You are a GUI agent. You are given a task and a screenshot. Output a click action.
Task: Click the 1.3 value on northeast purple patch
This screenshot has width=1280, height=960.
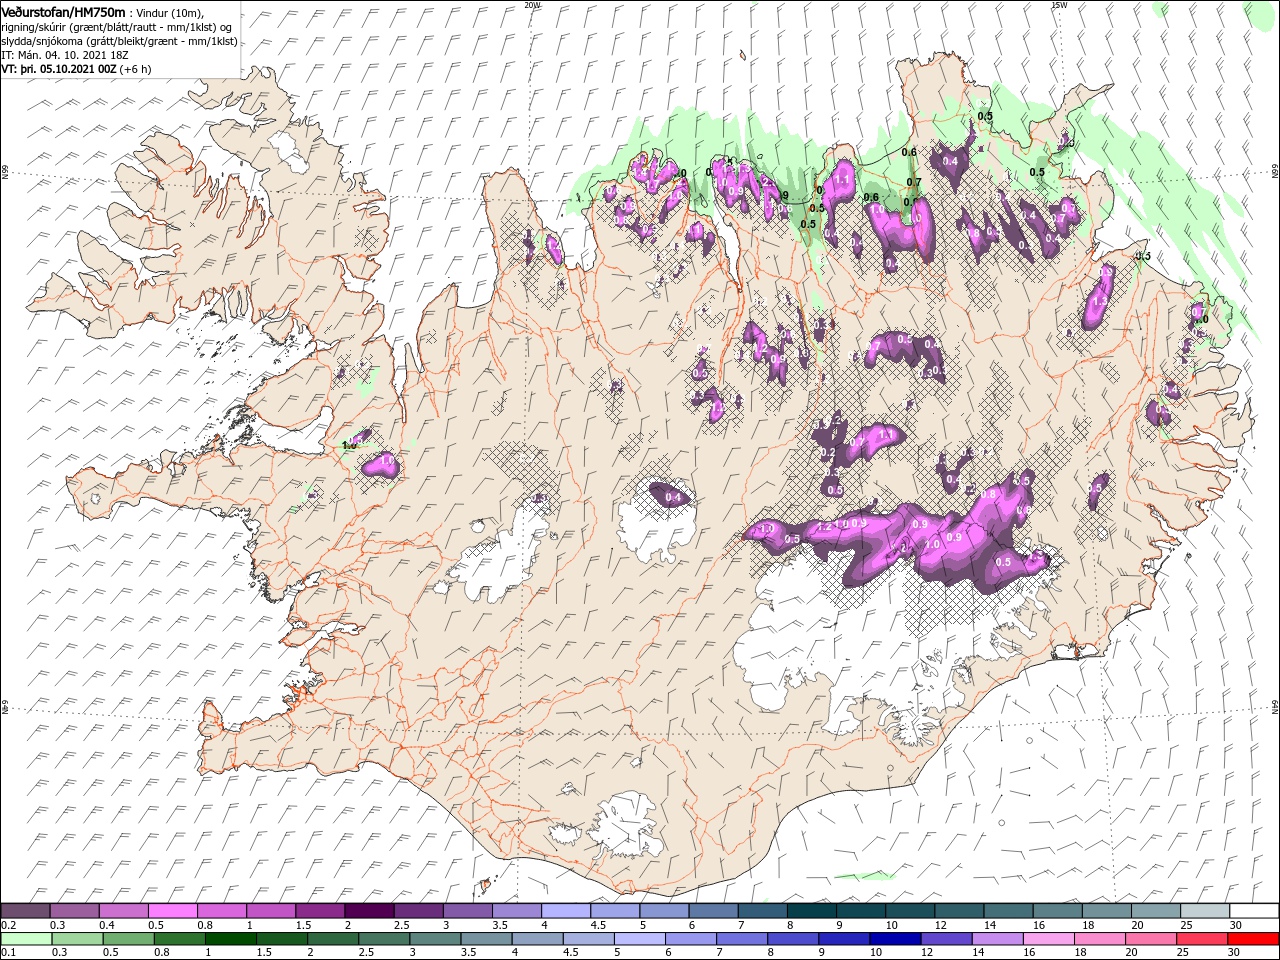point(1099,301)
